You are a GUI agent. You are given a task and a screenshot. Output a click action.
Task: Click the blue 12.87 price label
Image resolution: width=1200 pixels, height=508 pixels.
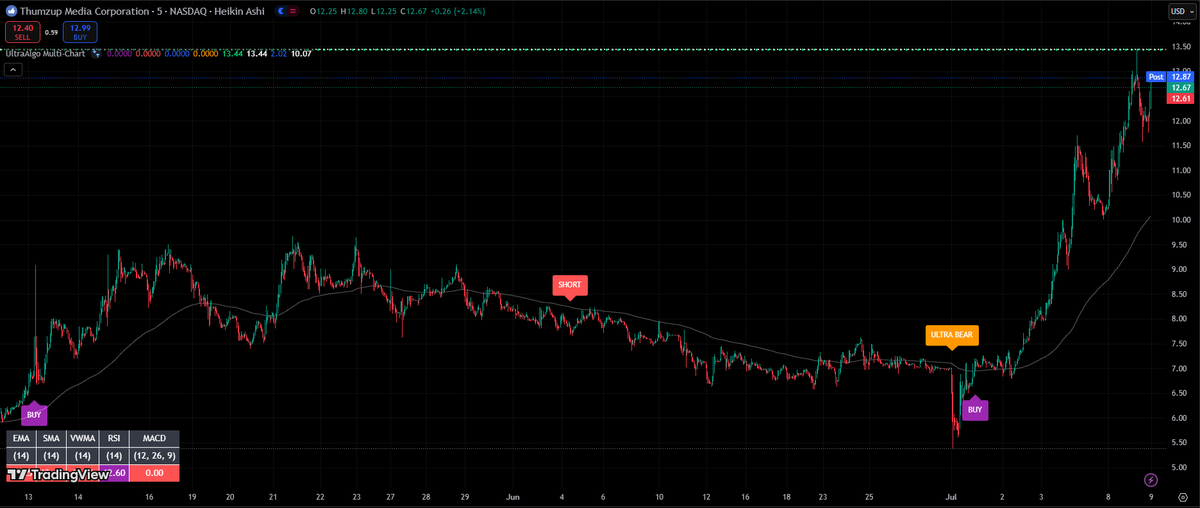1181,77
